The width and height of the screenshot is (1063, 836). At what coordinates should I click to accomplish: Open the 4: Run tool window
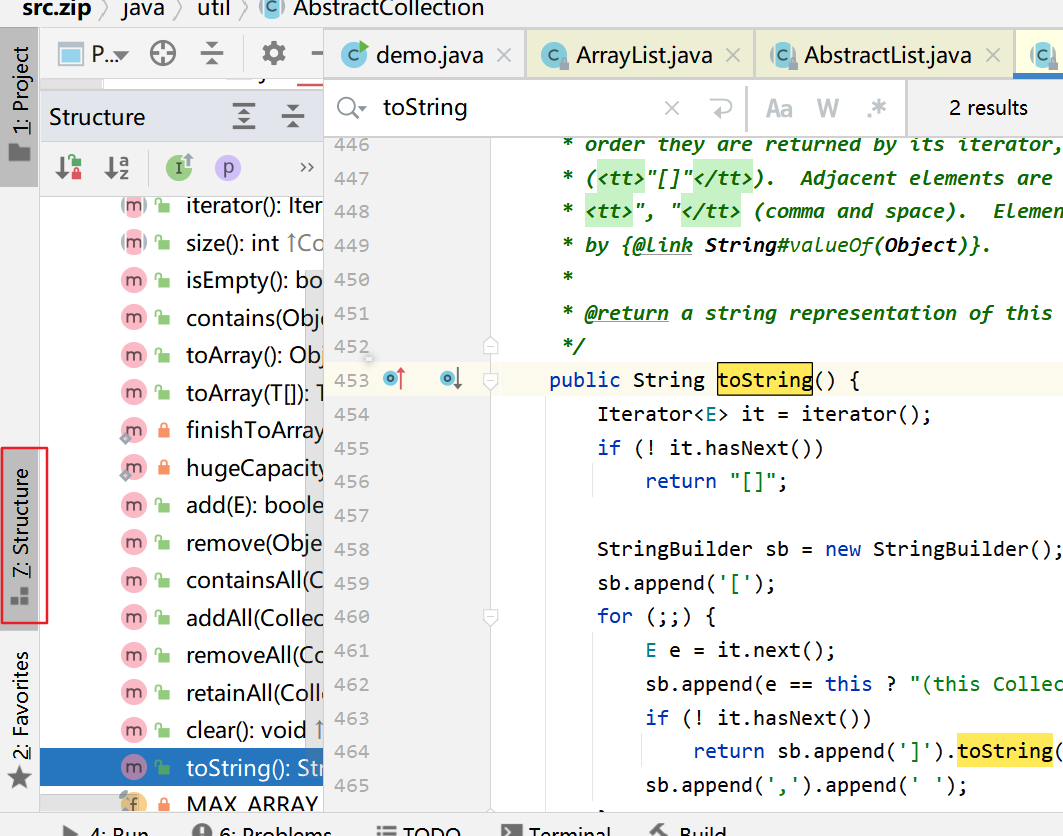coord(106,830)
